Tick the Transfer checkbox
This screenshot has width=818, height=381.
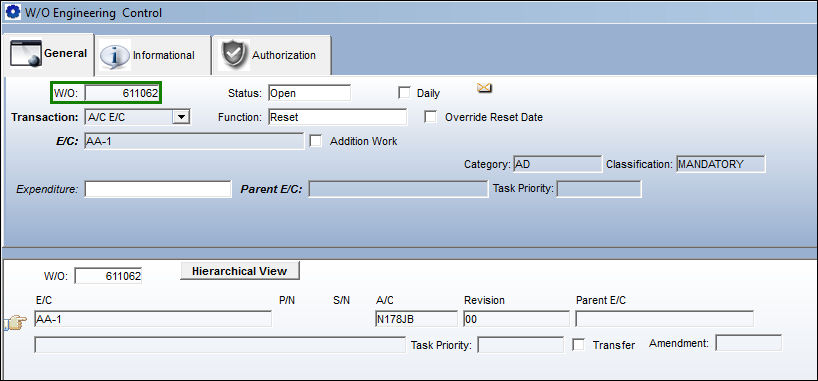pos(578,344)
